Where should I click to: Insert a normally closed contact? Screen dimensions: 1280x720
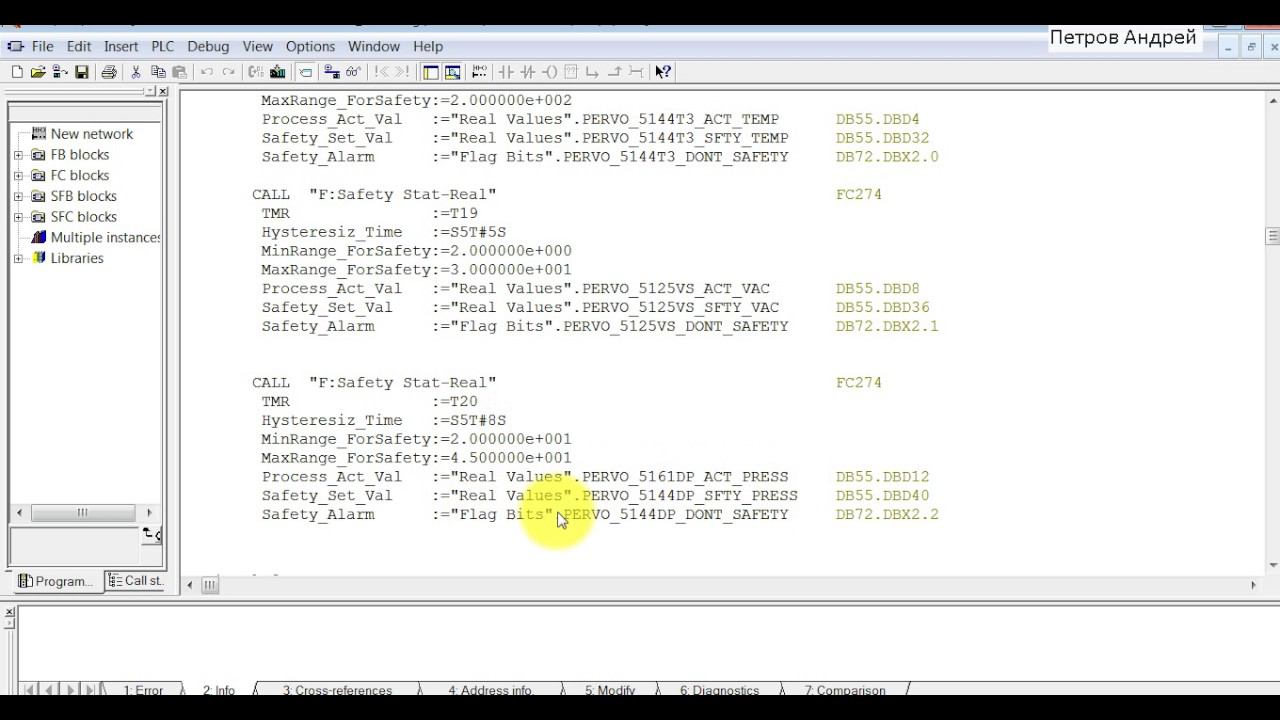click(x=528, y=72)
